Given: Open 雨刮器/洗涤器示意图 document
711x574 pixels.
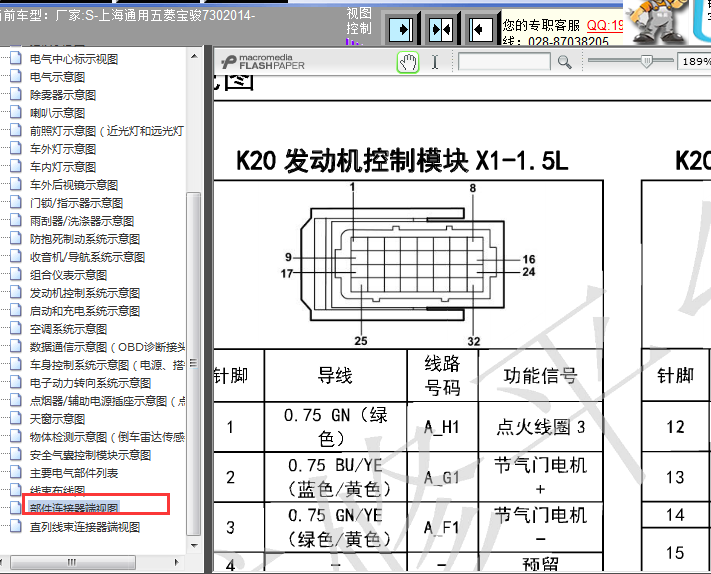Looking at the screenshot, I should coord(82,221).
